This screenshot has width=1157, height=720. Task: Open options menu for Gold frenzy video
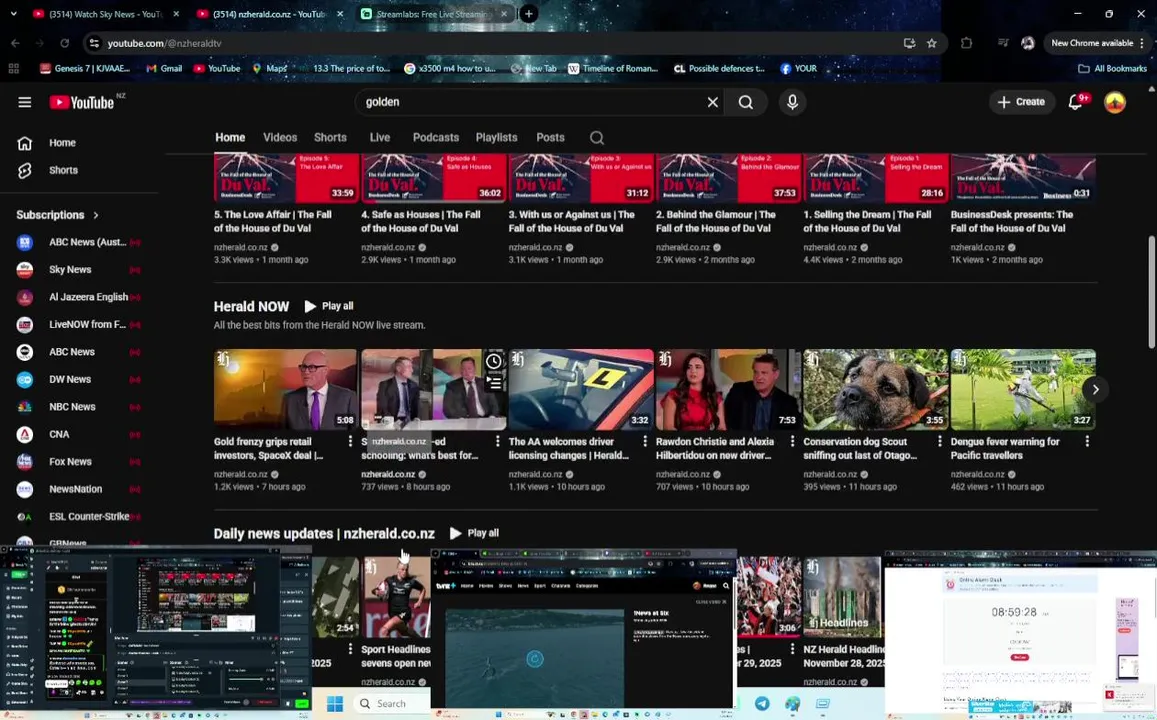tap(350, 441)
